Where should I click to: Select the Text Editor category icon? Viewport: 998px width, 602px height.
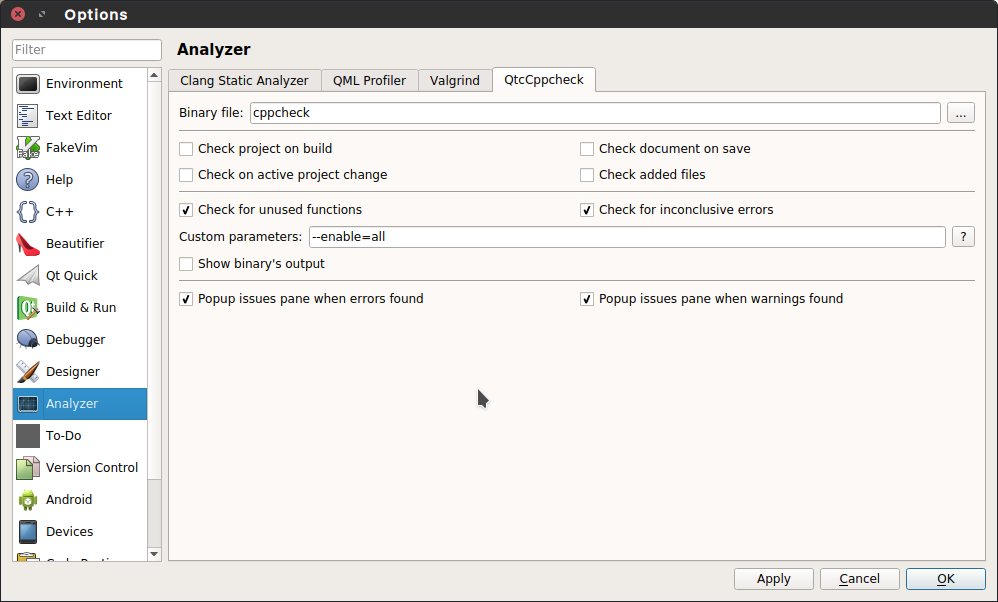tap(28, 115)
